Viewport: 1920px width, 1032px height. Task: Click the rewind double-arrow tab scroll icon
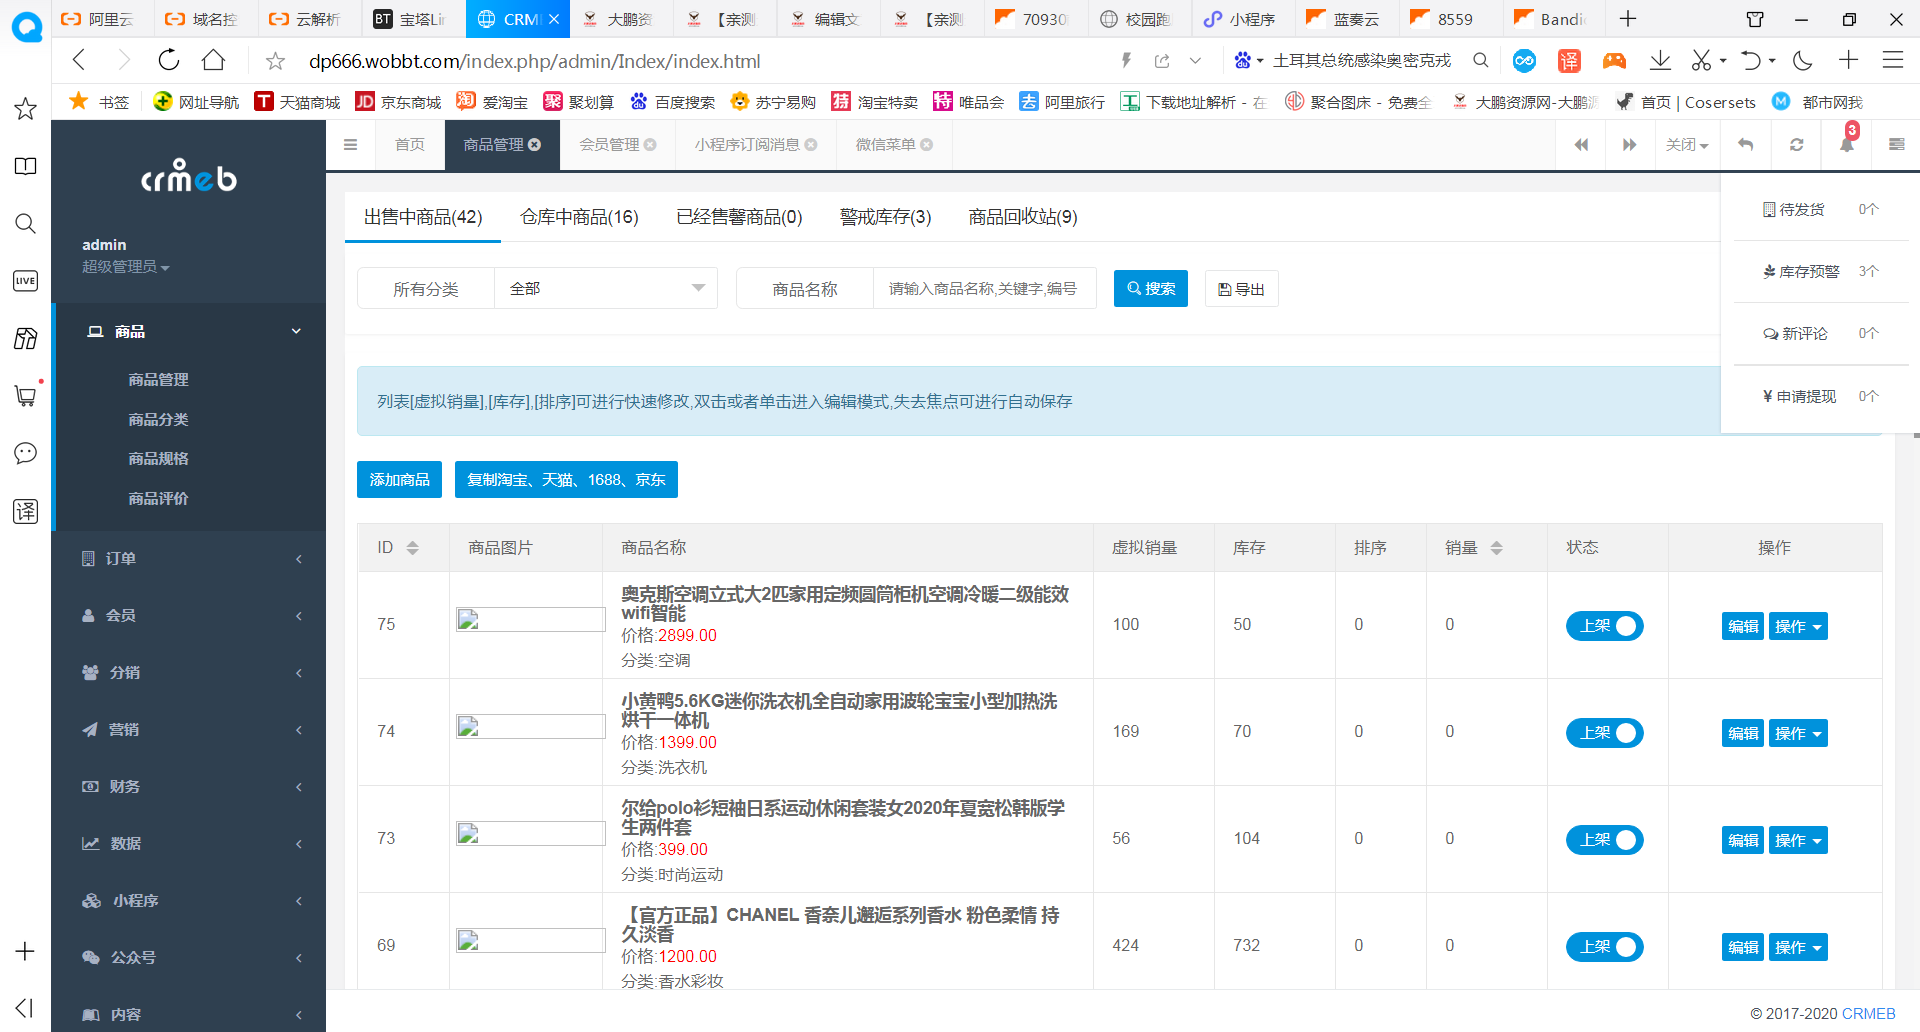tap(1581, 144)
